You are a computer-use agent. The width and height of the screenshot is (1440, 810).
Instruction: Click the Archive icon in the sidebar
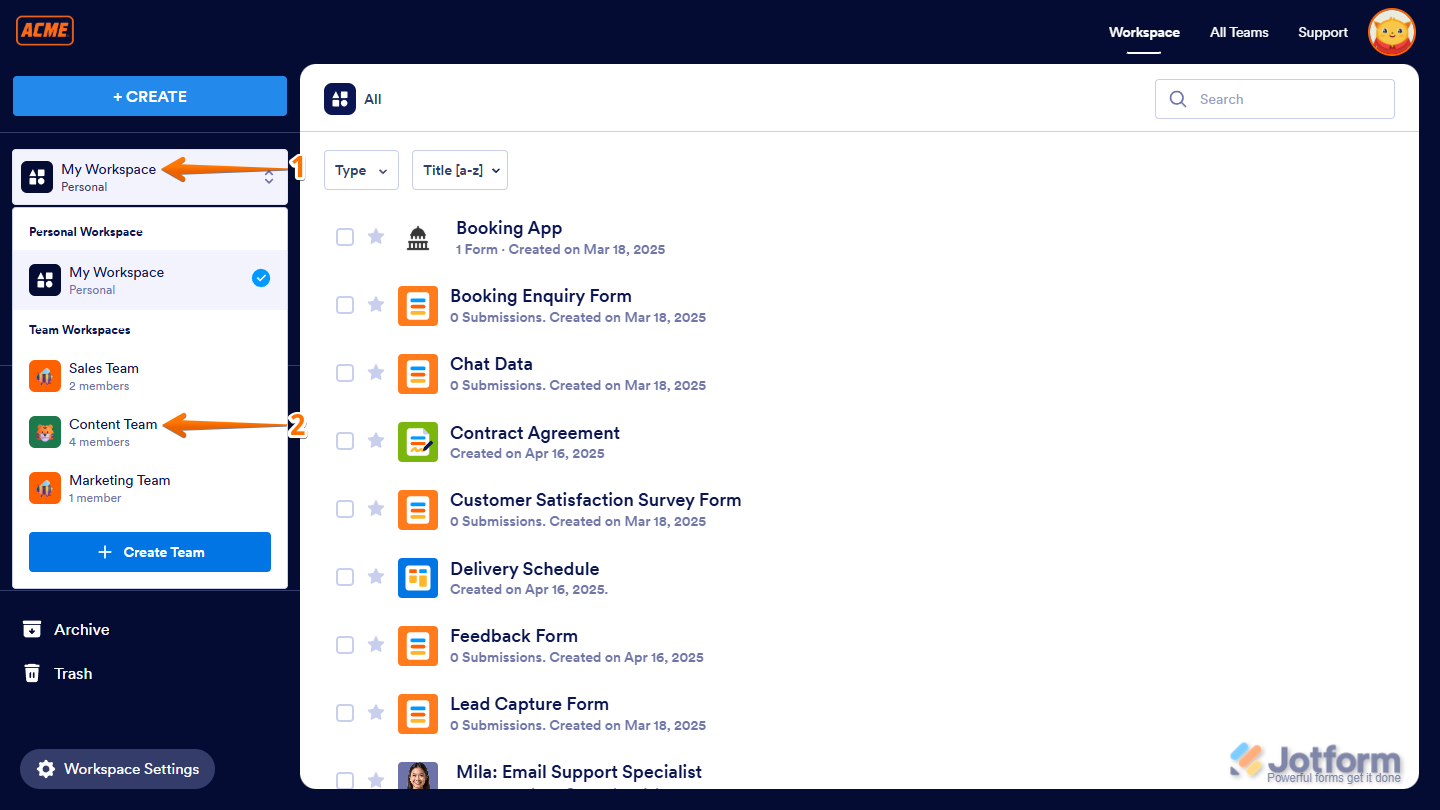click(x=32, y=629)
